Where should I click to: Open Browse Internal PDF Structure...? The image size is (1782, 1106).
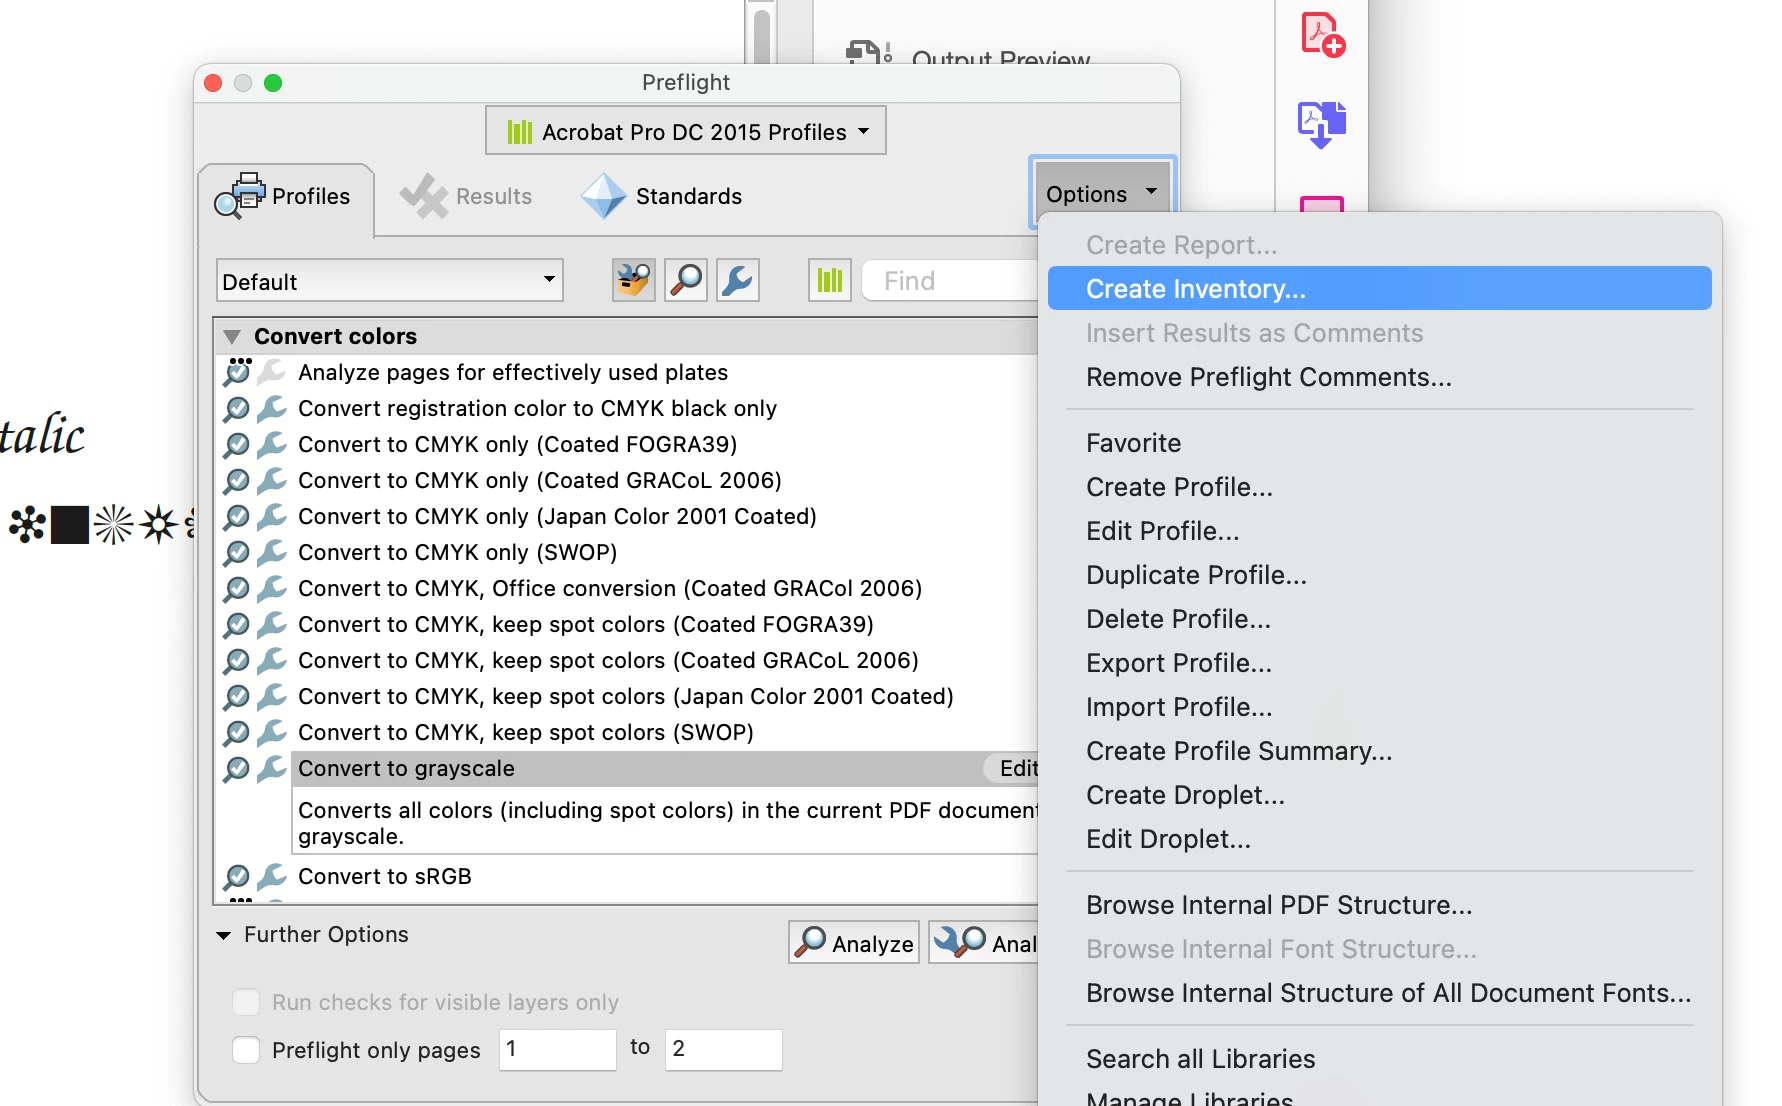coord(1379,905)
